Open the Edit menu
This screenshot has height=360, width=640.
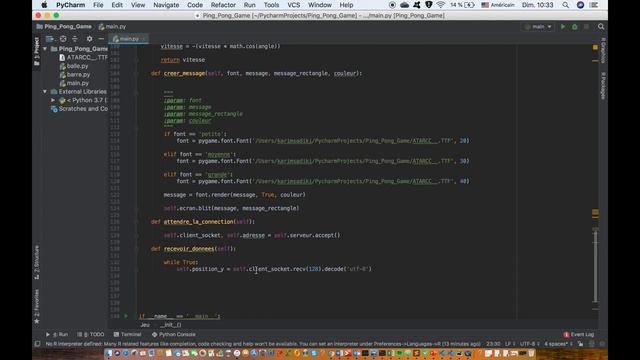pos(117,5)
